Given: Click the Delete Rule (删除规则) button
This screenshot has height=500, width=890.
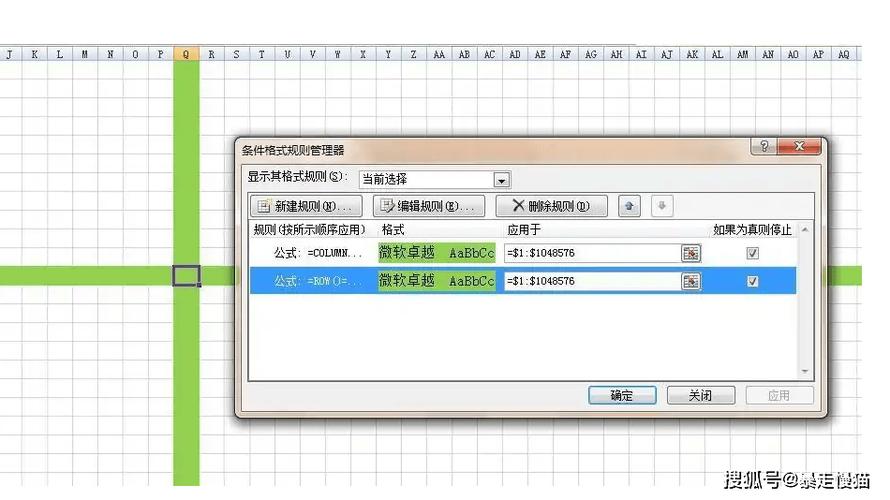Looking at the screenshot, I should tap(551, 206).
